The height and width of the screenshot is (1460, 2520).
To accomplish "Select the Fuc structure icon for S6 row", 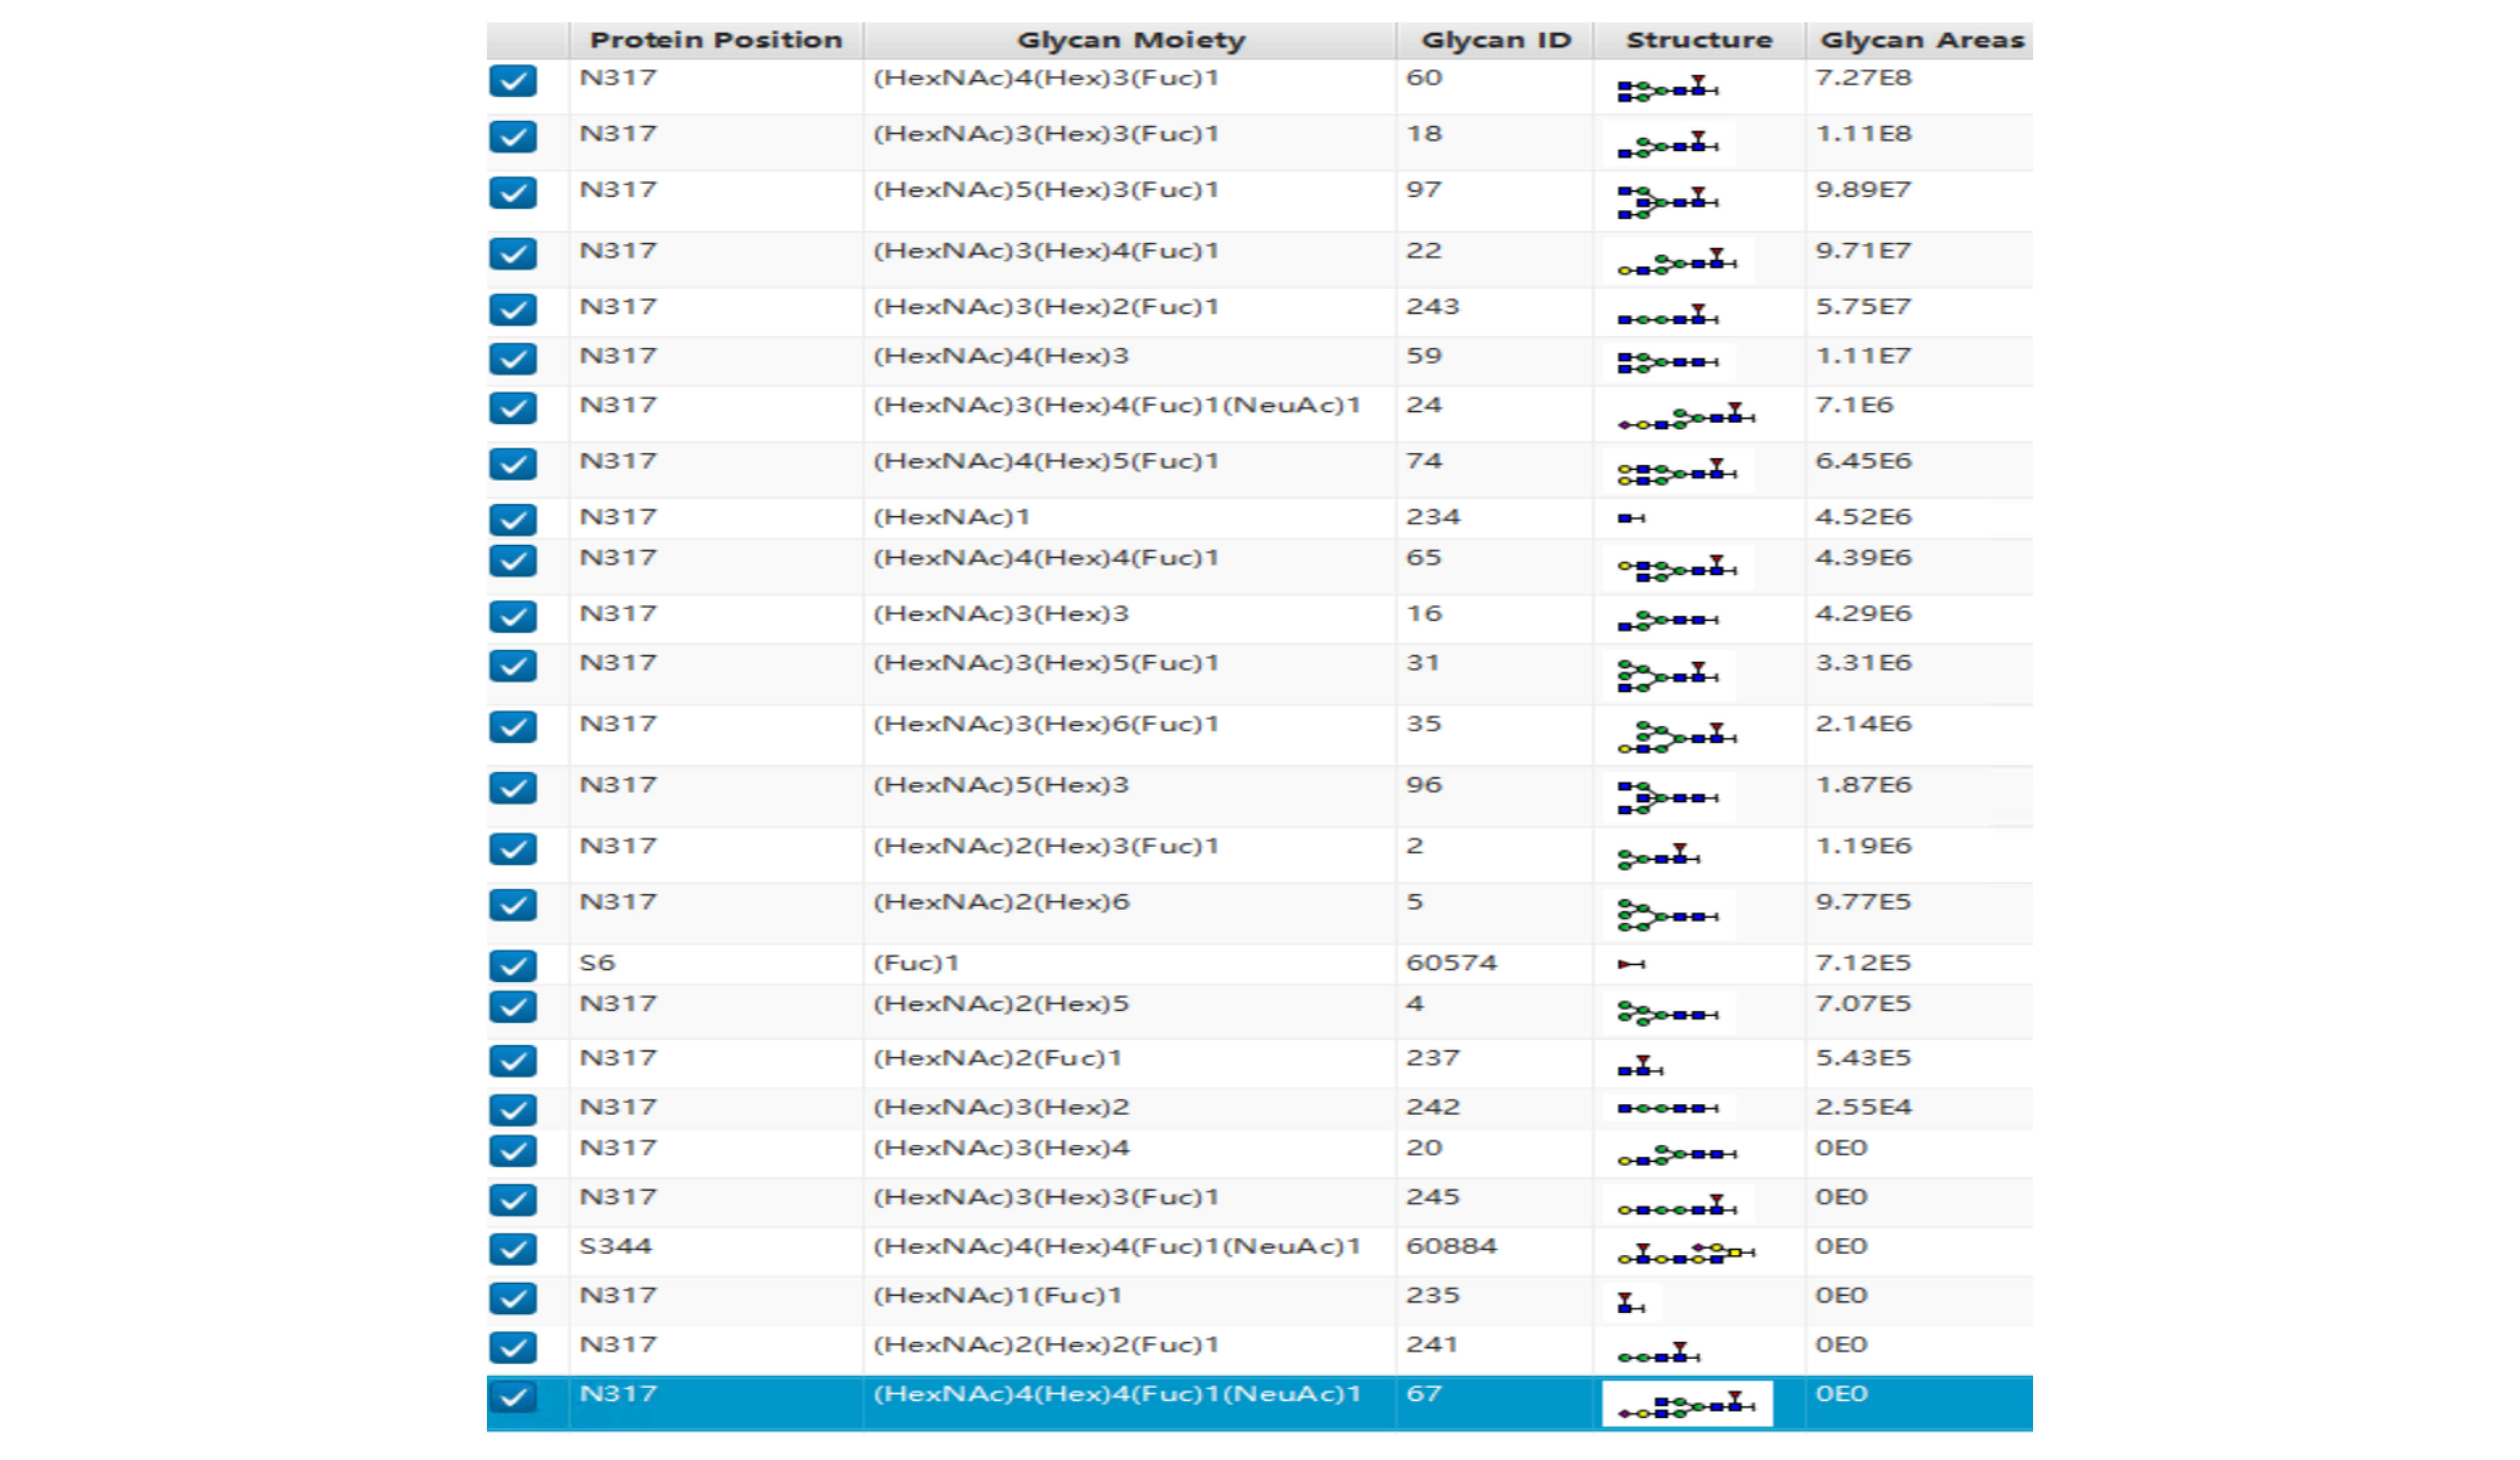I will (x=1631, y=964).
